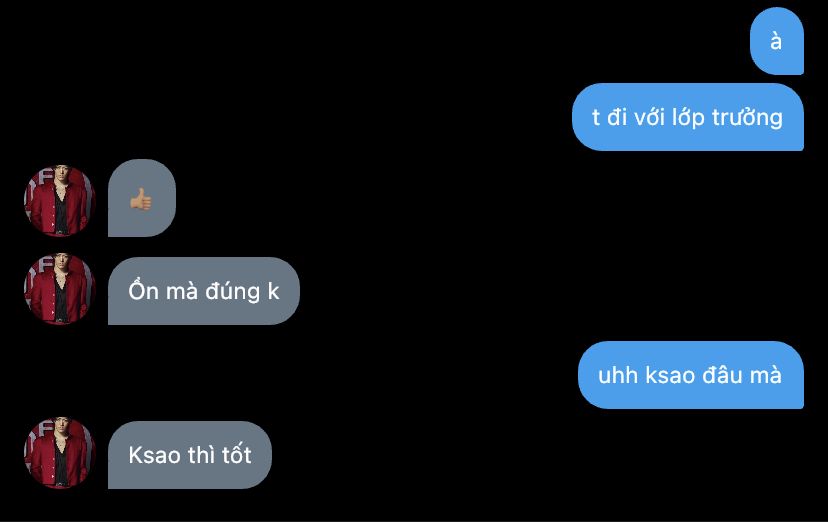Click trailing letter "k" after "đúng"
The image size is (828, 522).
[273, 291]
